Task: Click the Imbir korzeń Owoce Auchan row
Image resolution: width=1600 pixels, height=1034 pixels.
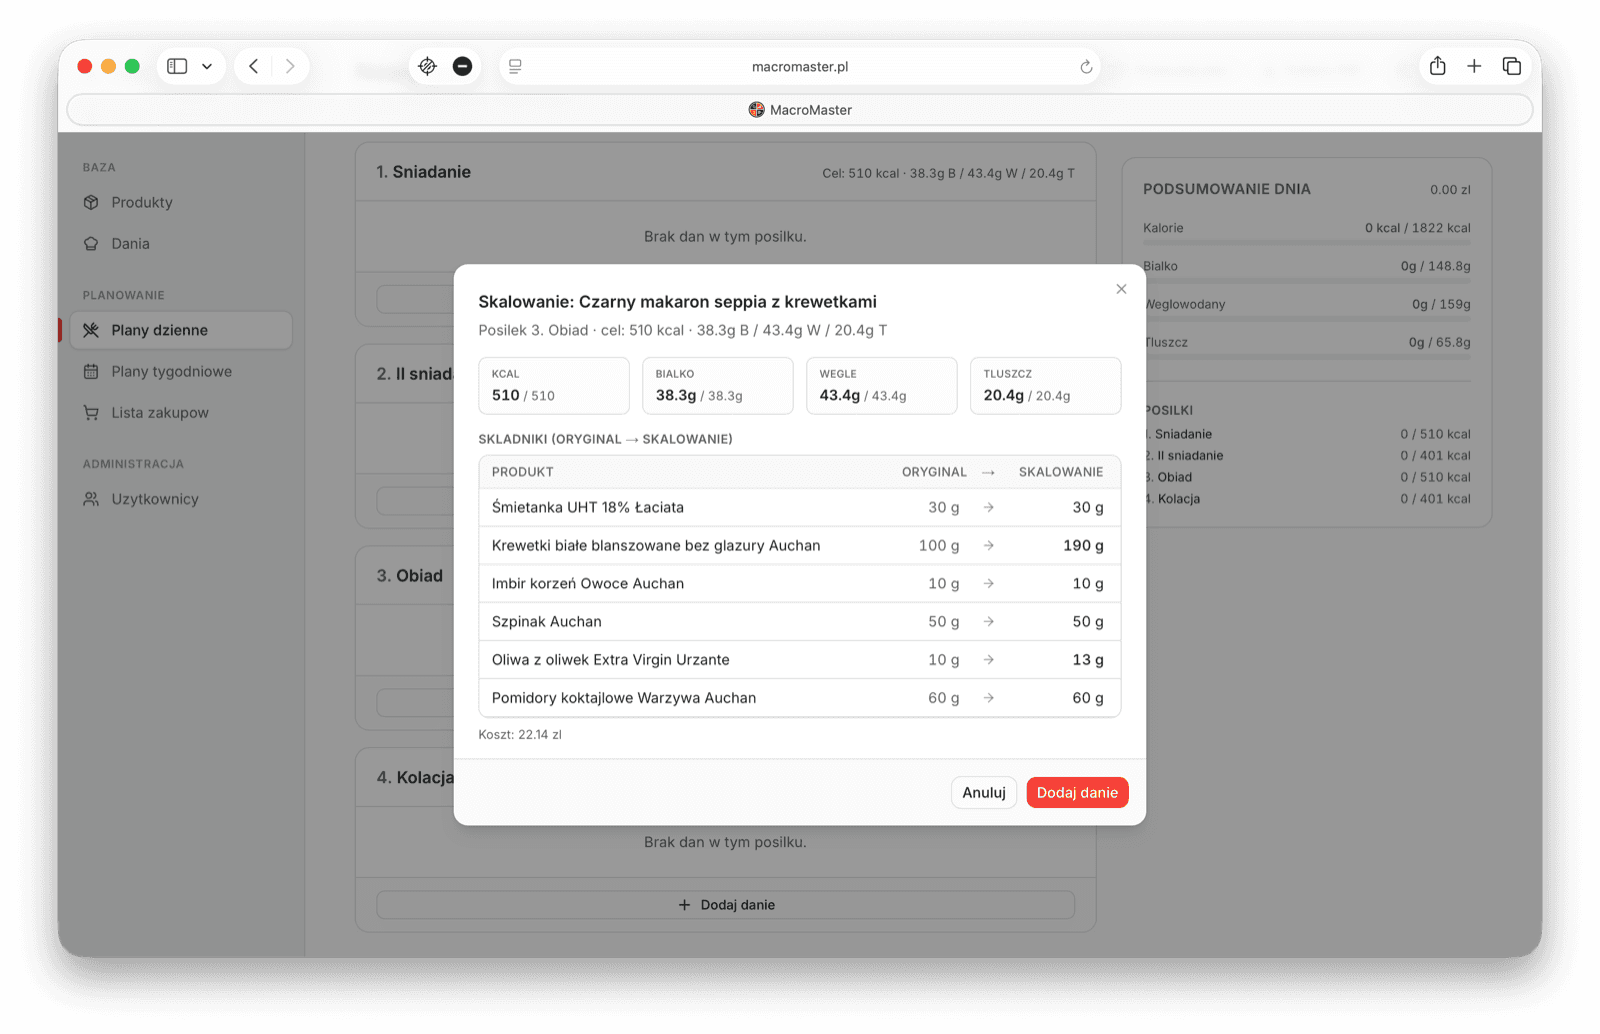Action: click(x=800, y=583)
